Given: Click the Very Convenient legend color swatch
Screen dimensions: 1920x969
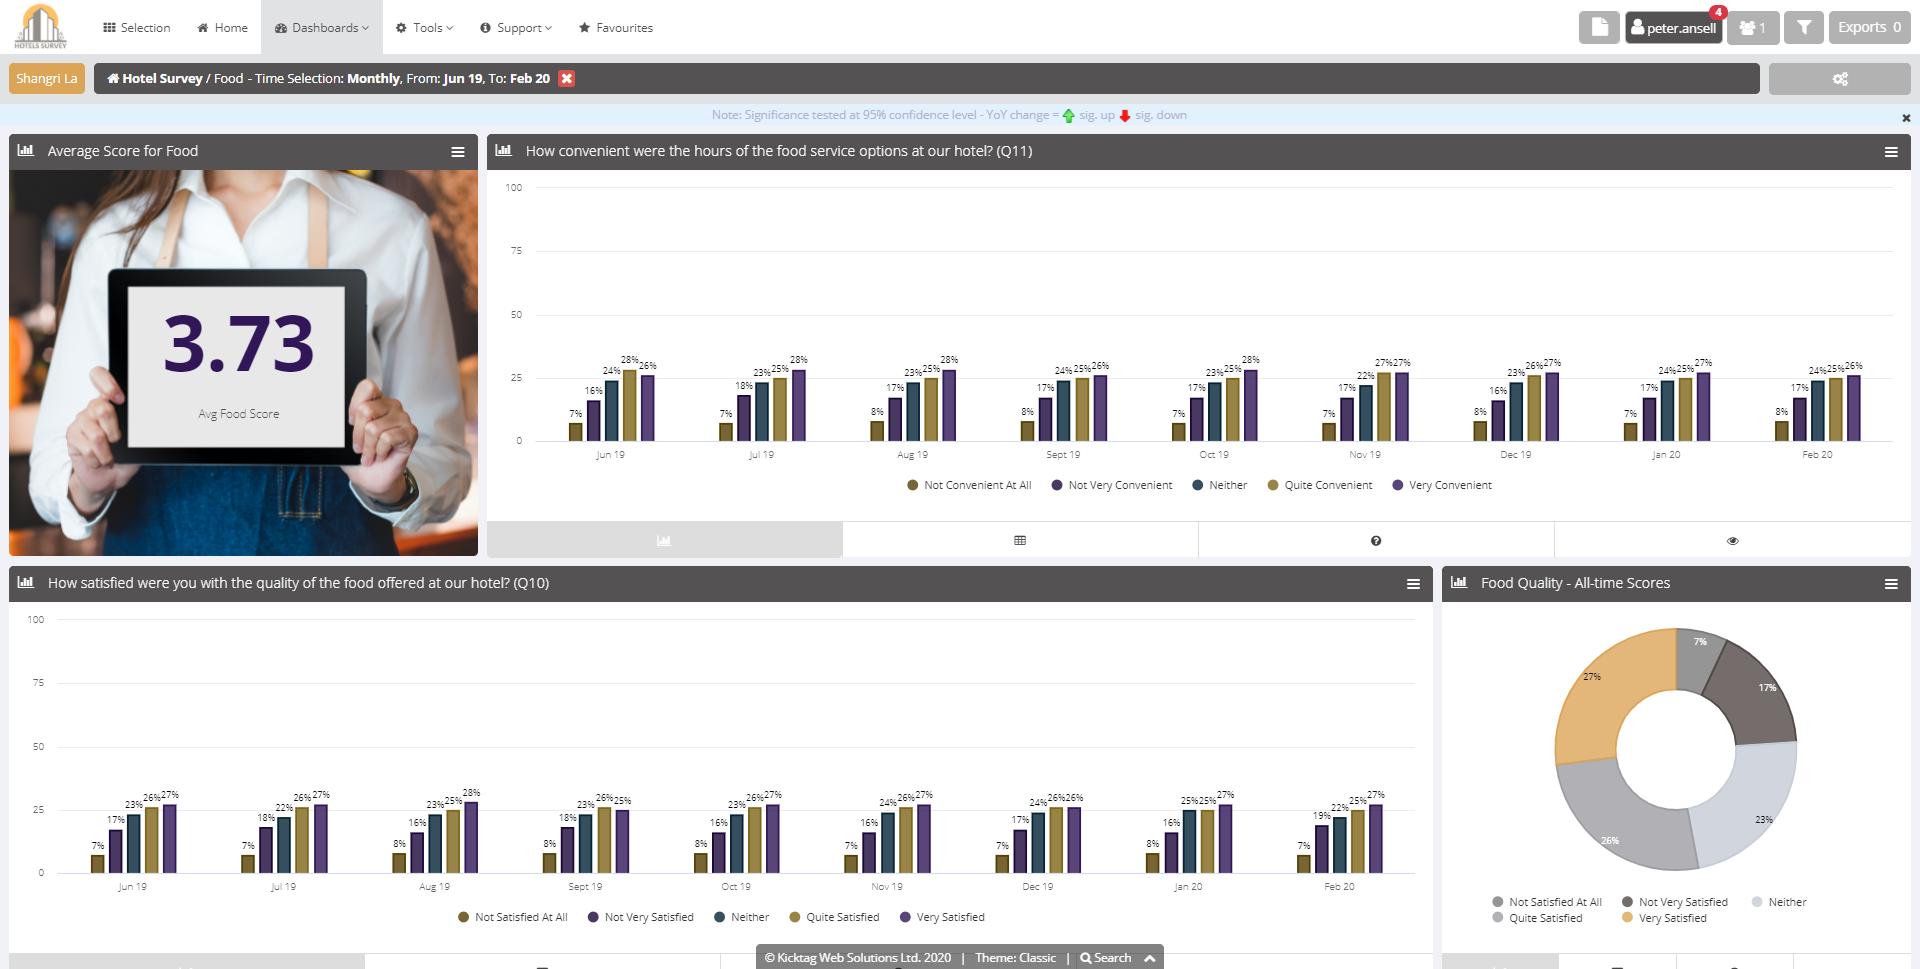Looking at the screenshot, I should pyautogui.click(x=1397, y=485).
